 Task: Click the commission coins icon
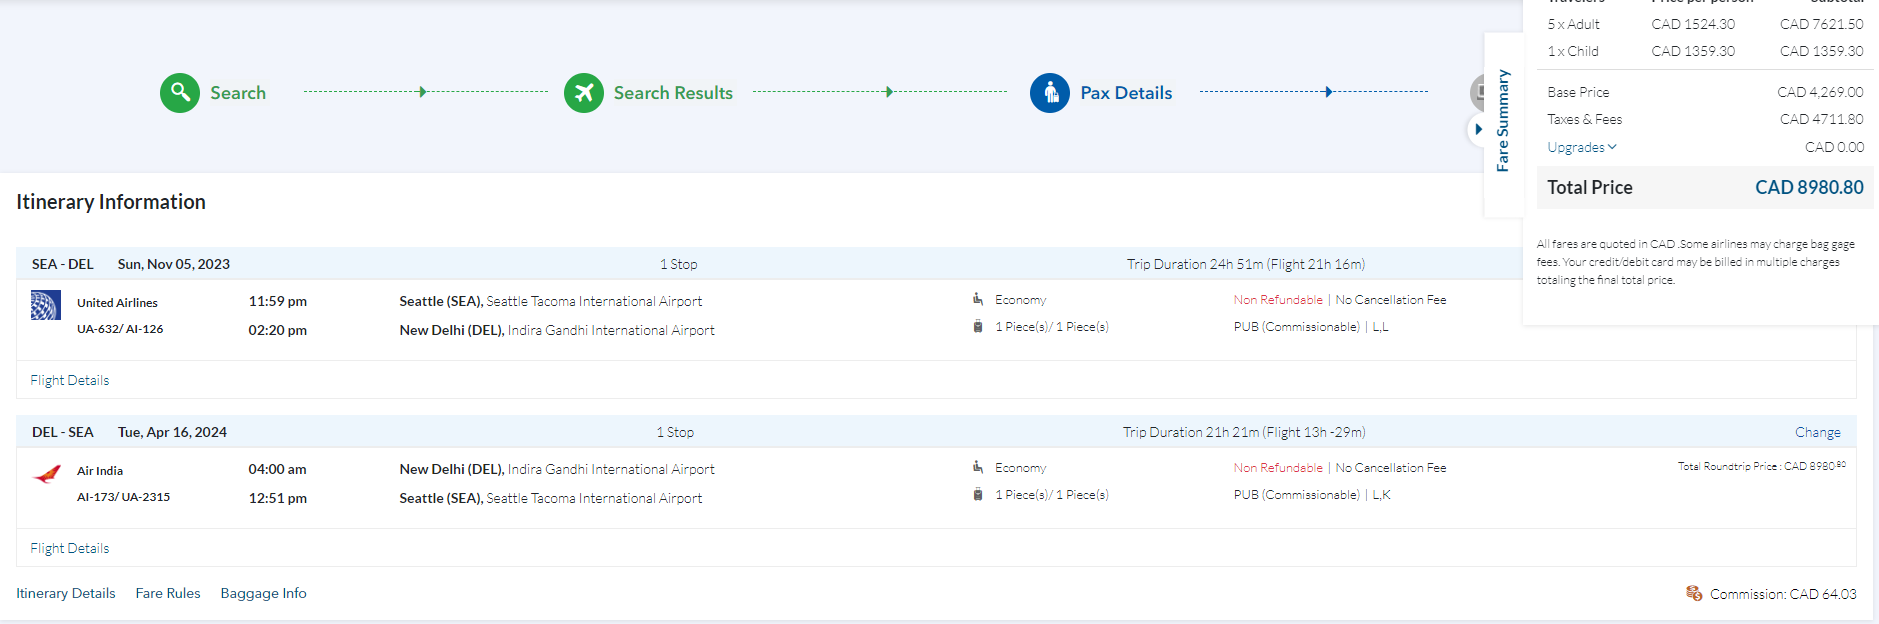click(x=1694, y=593)
